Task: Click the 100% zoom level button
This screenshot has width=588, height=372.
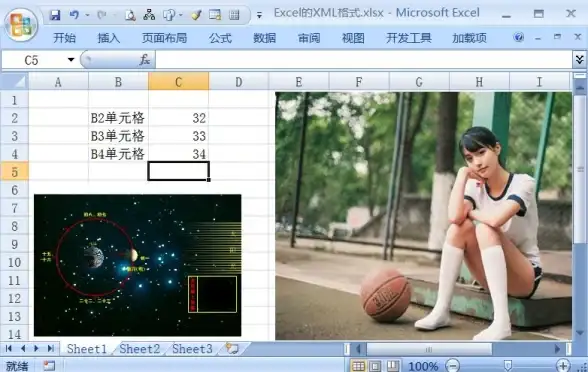Action: (423, 366)
